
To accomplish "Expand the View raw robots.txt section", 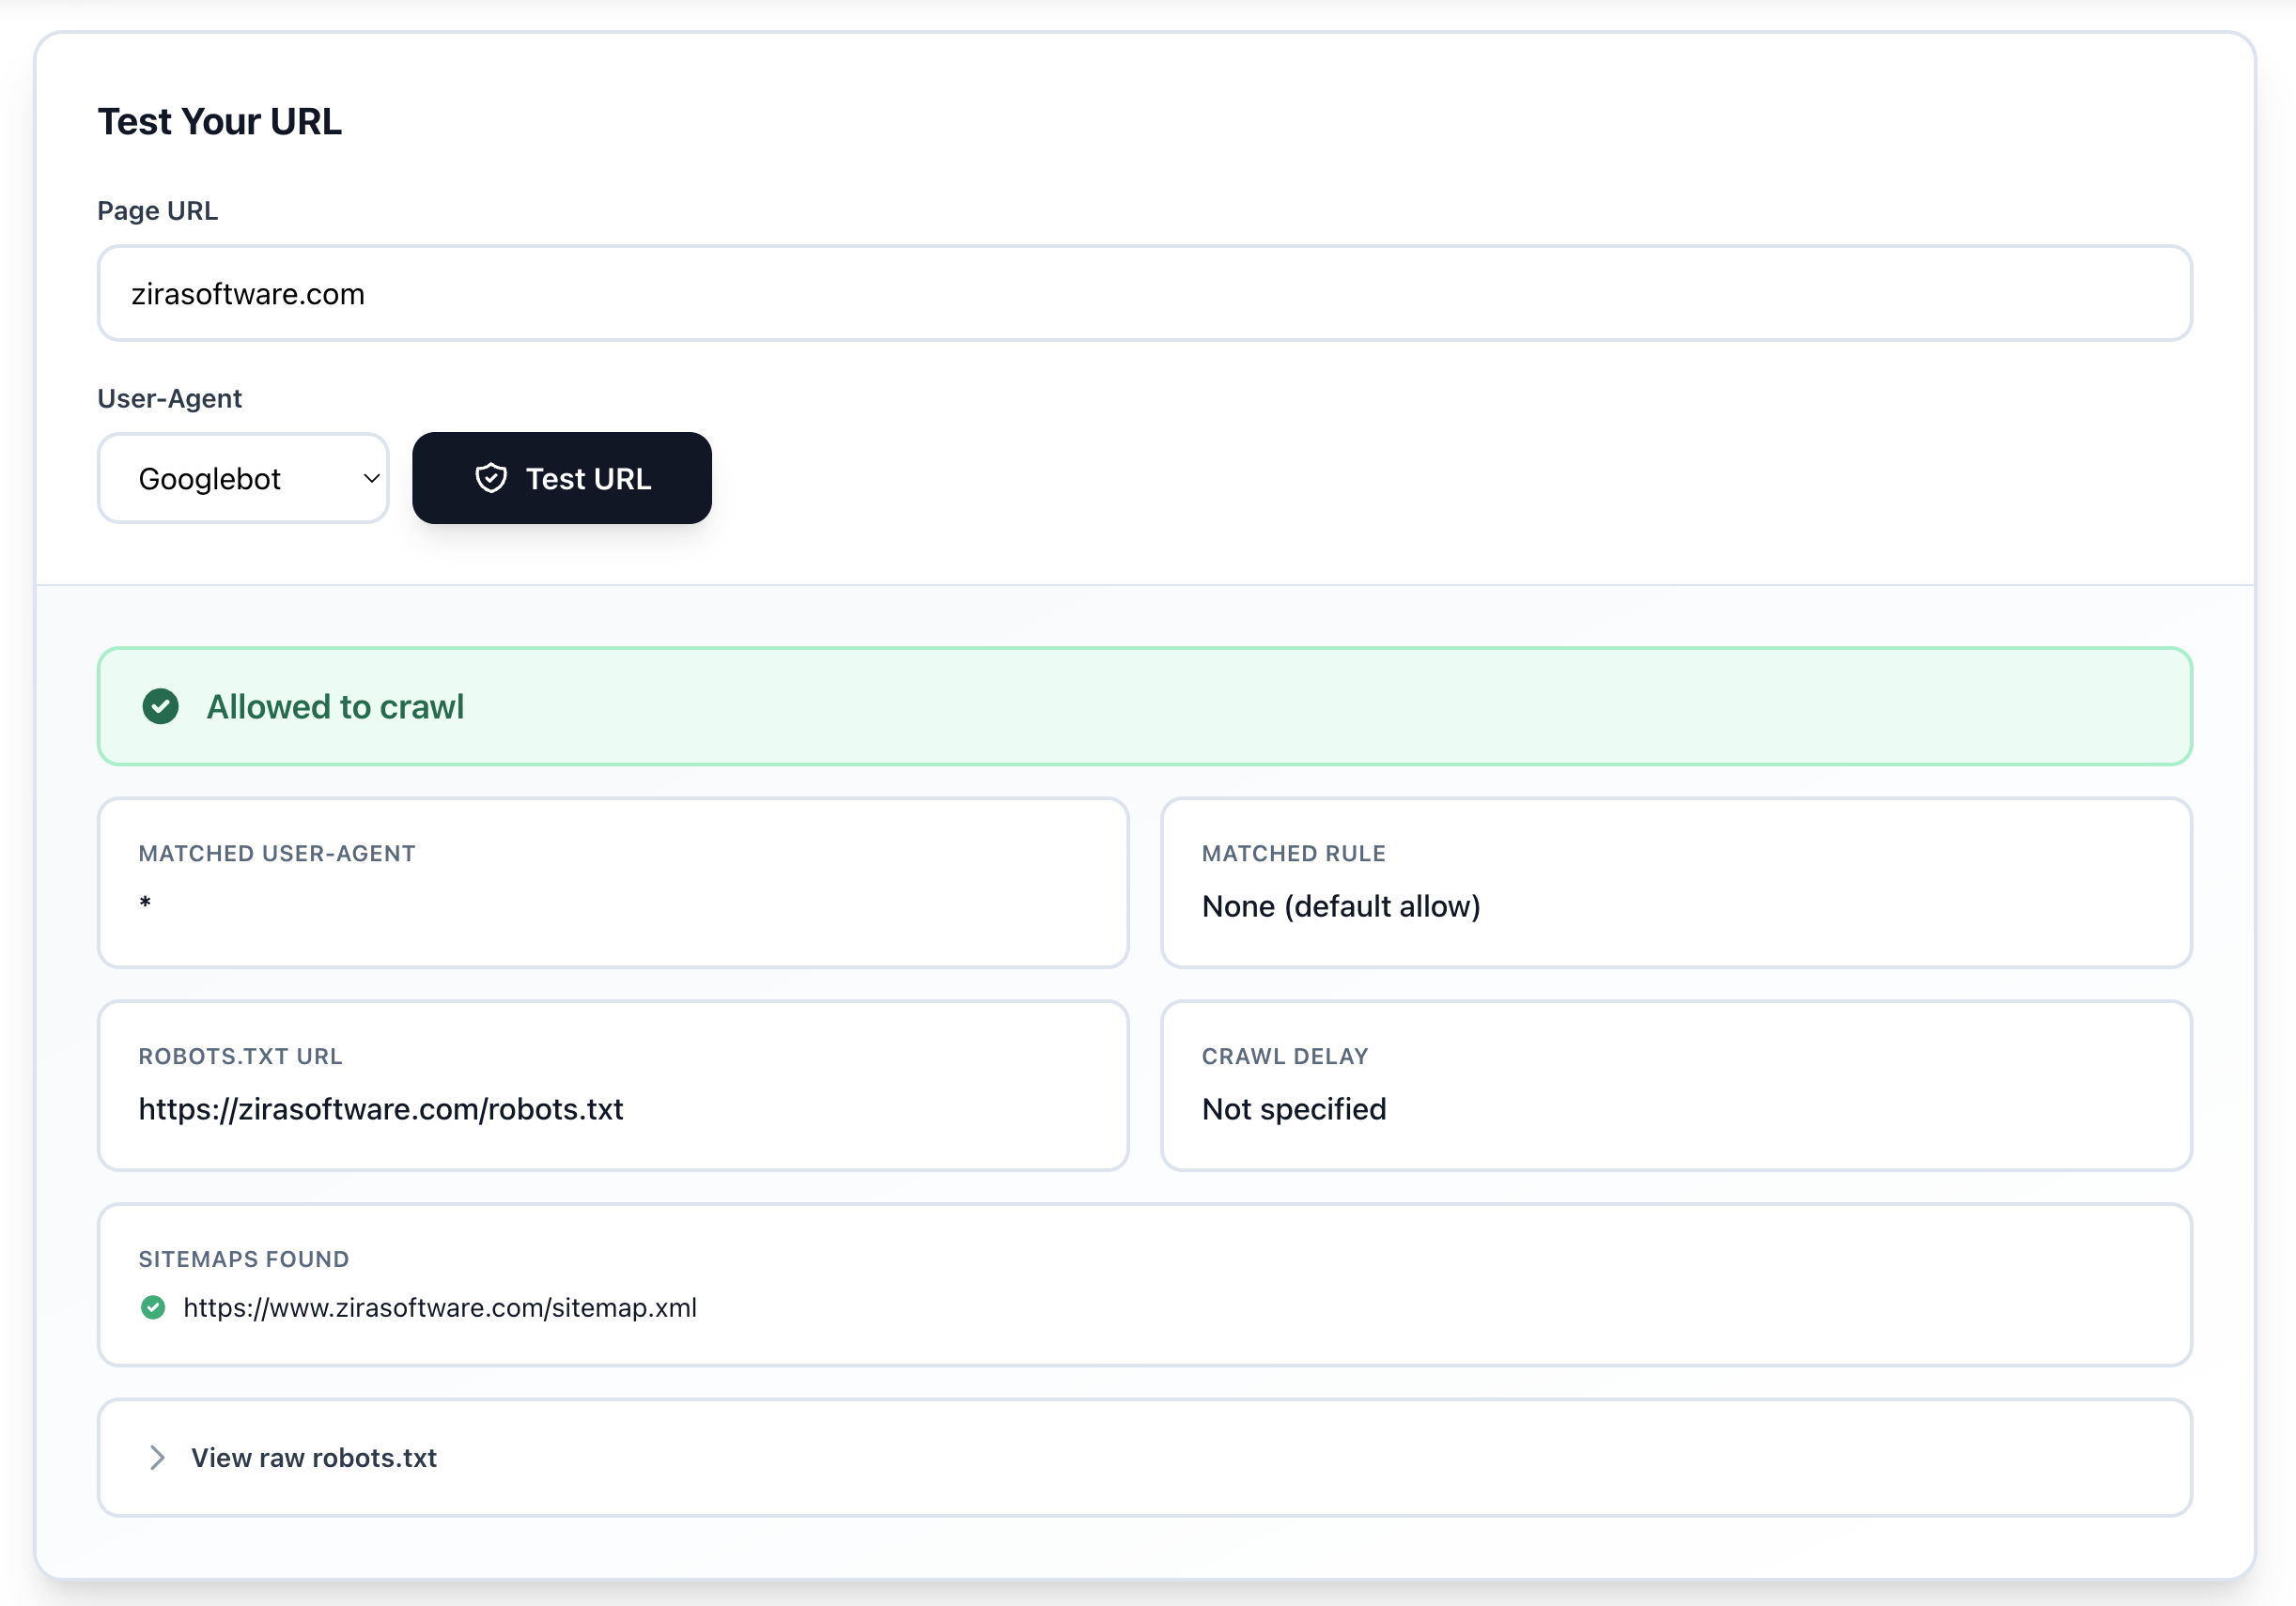I will 313,1458.
